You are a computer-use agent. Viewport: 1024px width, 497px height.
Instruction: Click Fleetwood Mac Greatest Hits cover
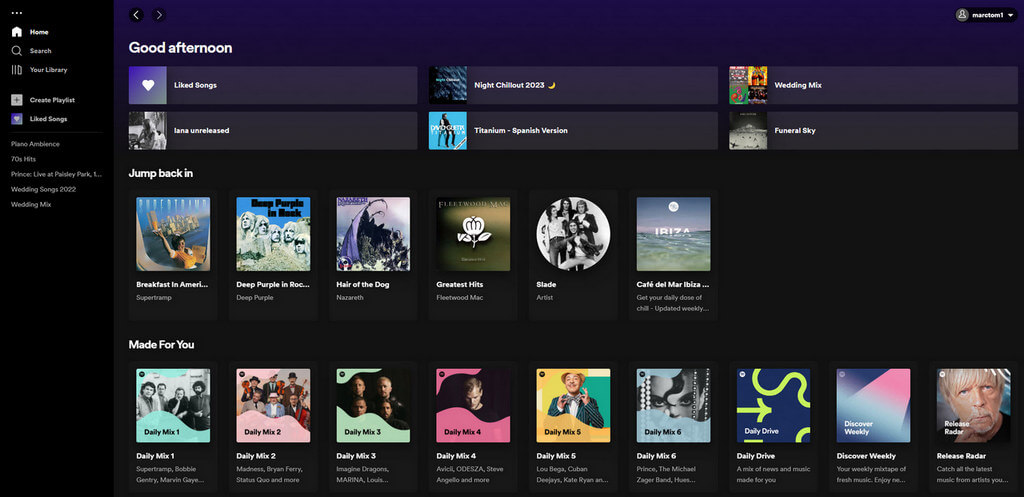coord(473,234)
